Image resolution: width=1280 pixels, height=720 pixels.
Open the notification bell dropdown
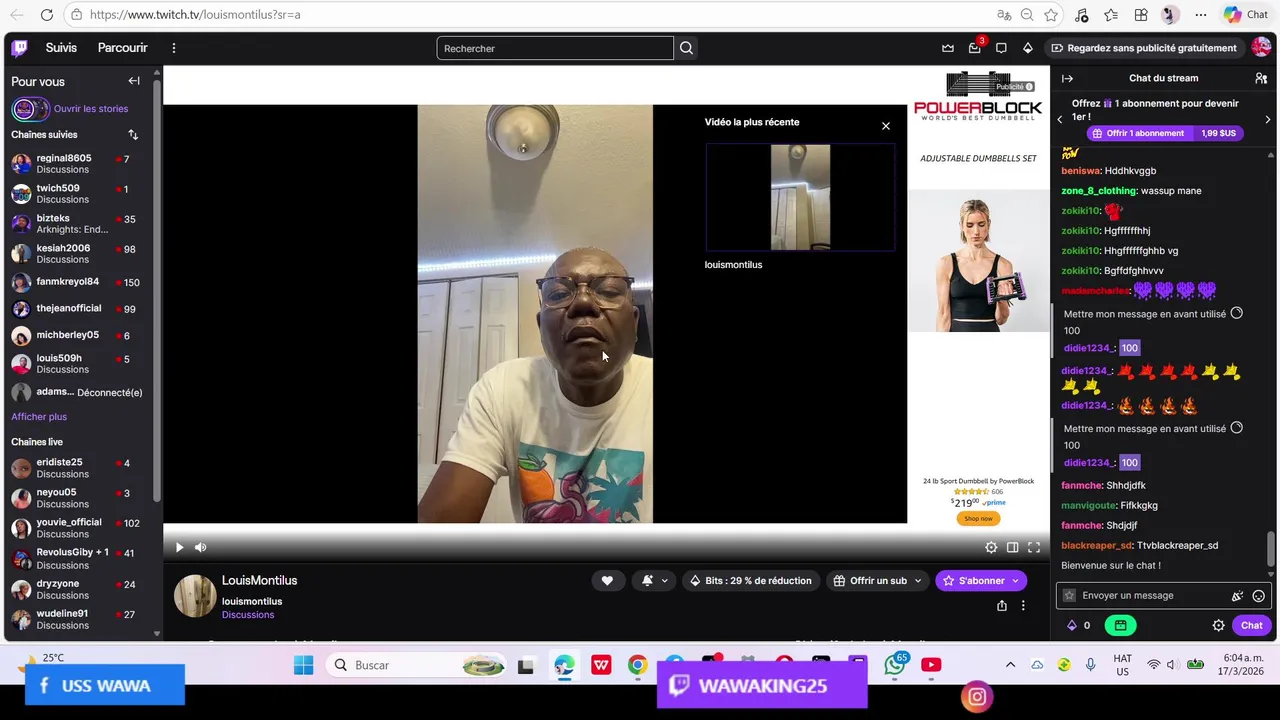coord(654,581)
